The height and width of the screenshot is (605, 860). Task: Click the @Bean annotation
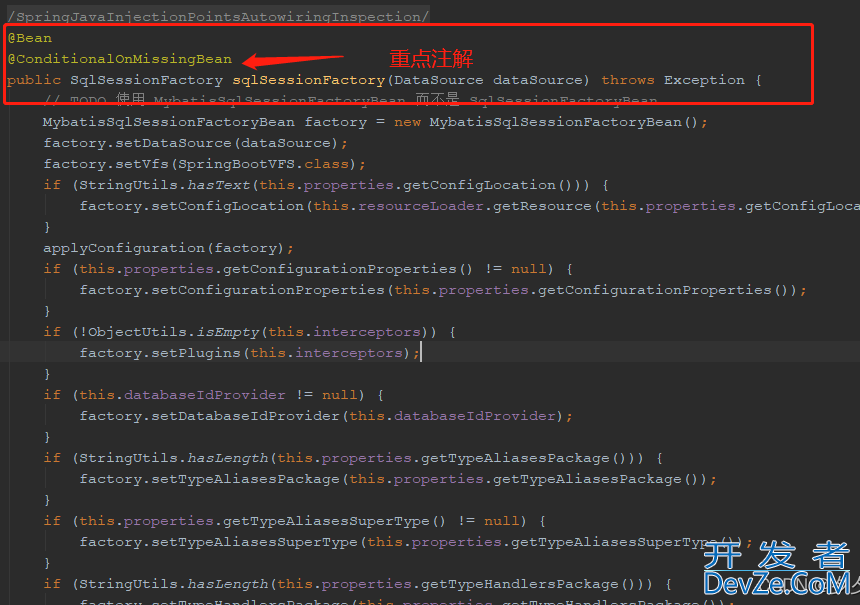[30, 38]
